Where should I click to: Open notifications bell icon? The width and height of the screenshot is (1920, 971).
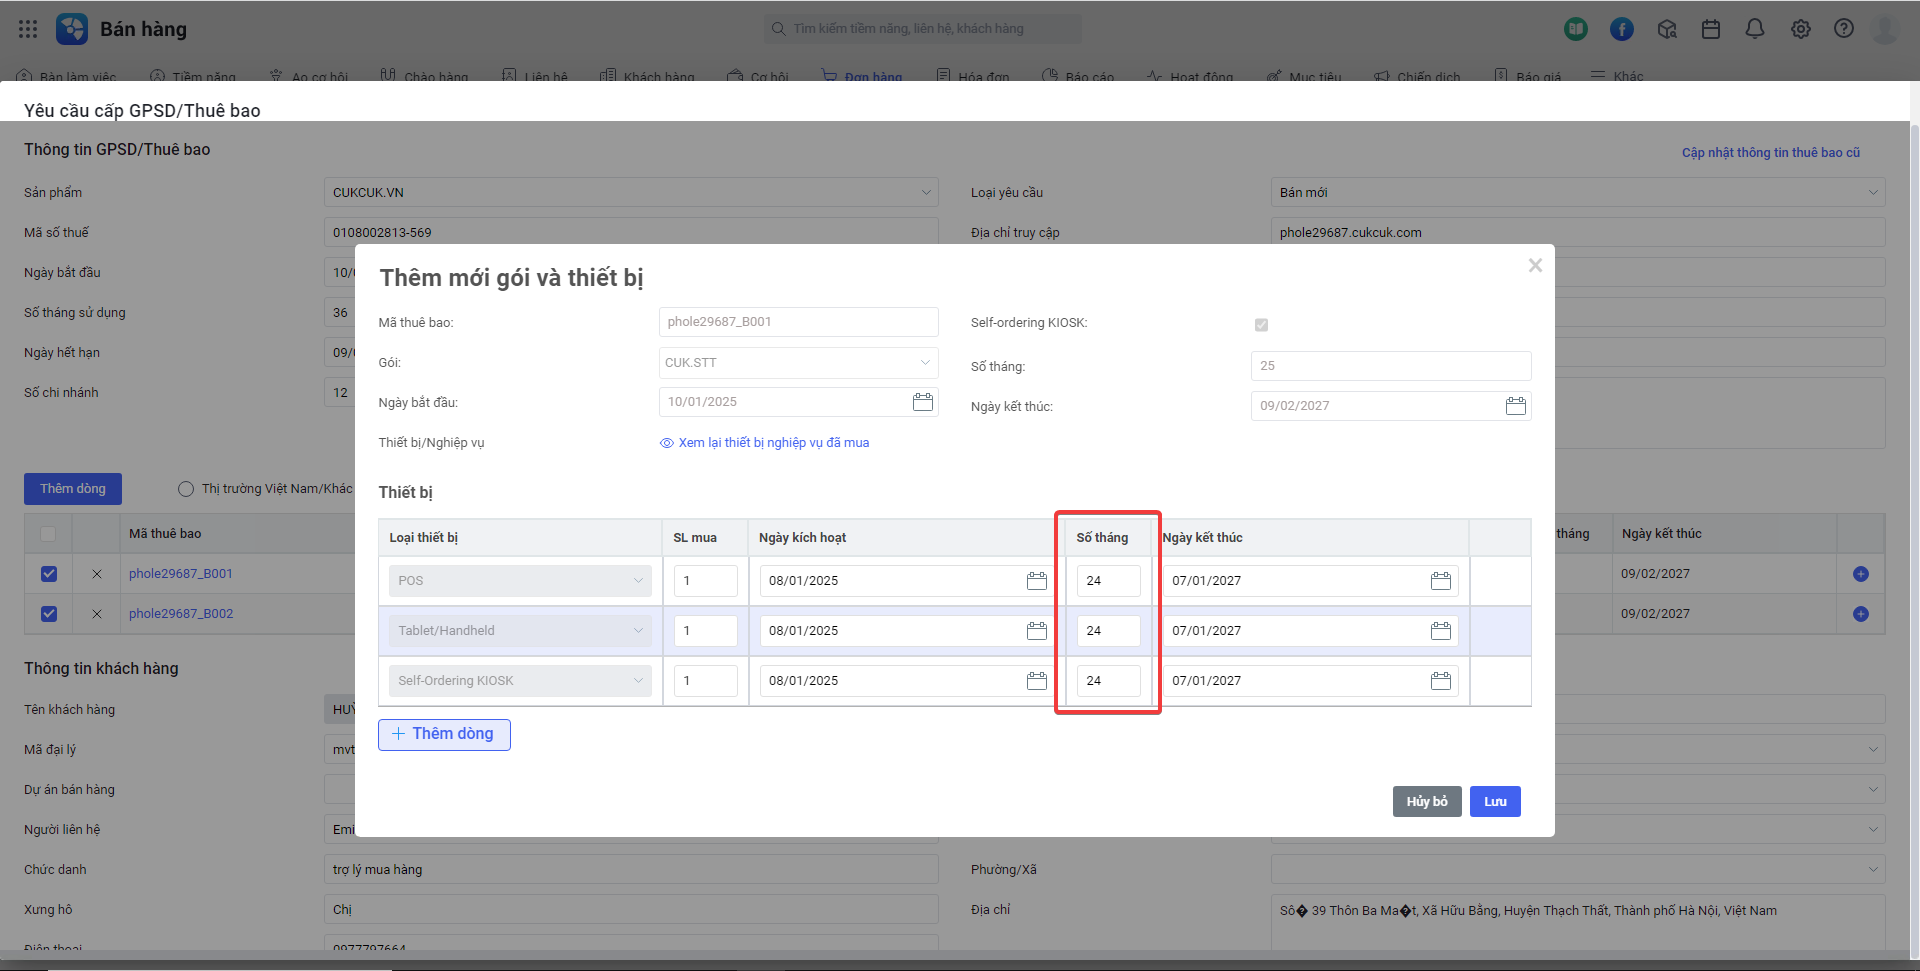click(x=1755, y=29)
